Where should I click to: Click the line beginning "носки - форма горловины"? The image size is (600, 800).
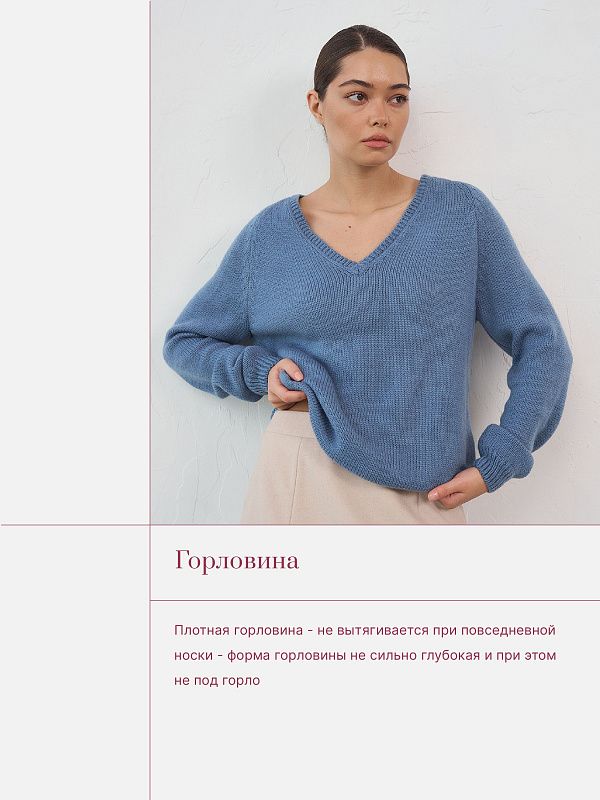tap(365, 655)
